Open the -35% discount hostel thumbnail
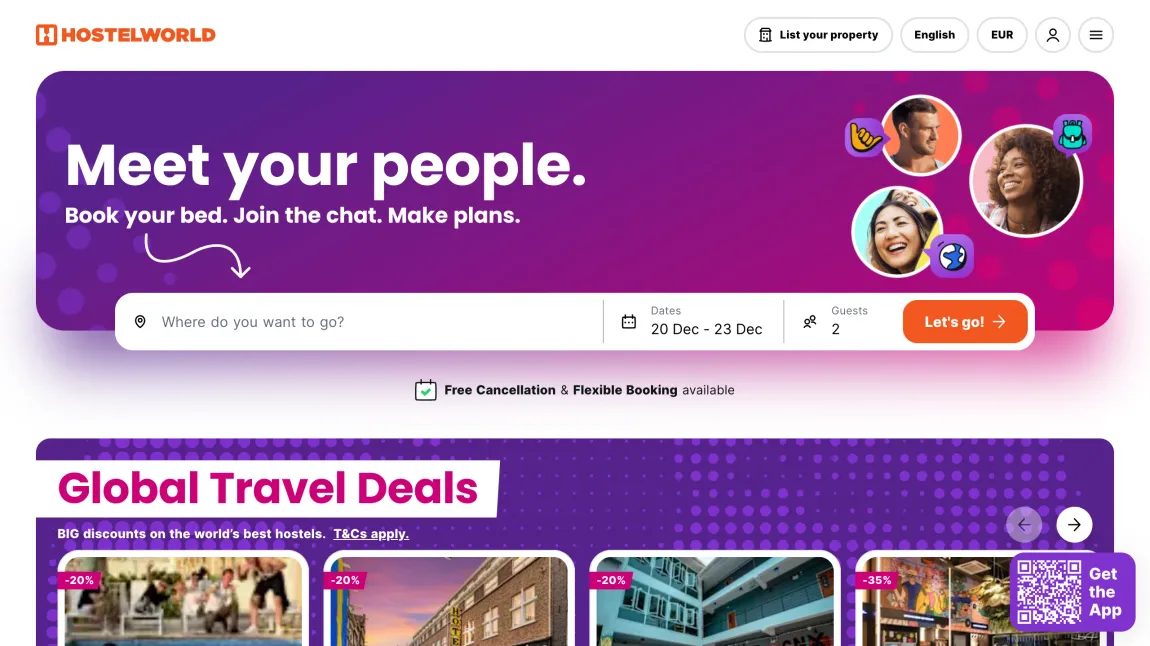This screenshot has width=1150, height=646. (x=931, y=601)
